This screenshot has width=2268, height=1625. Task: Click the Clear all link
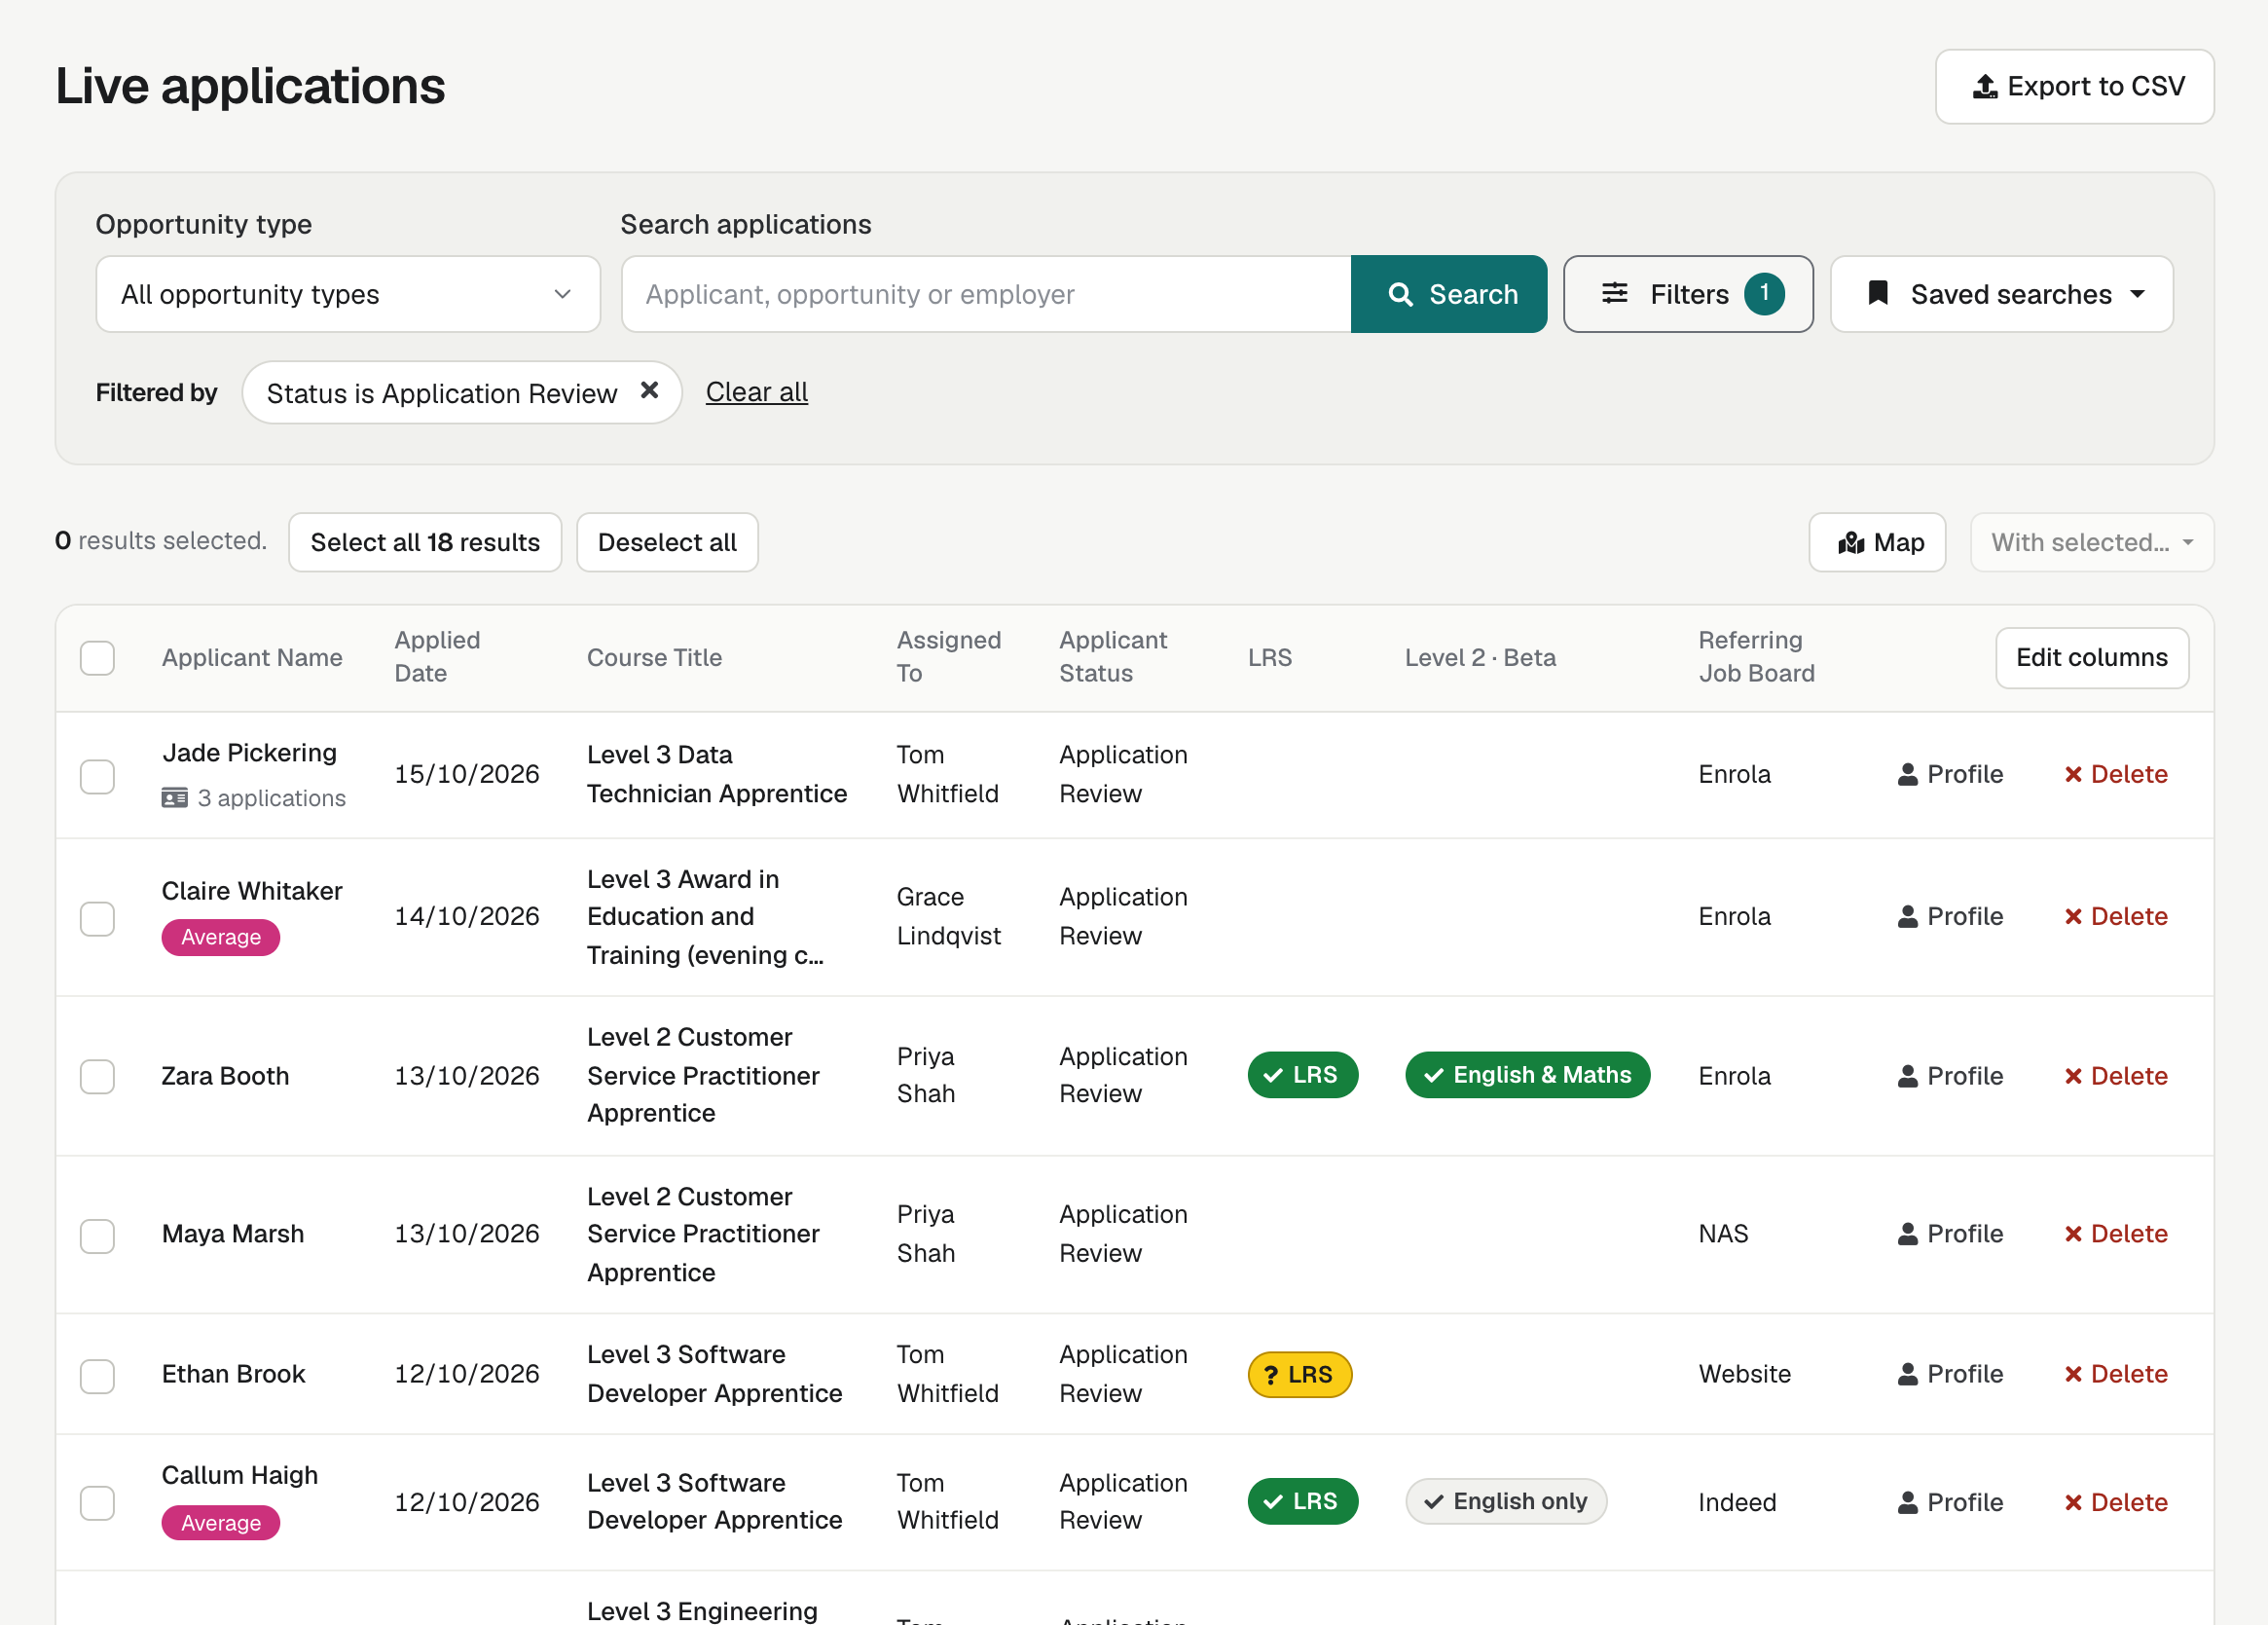[757, 392]
